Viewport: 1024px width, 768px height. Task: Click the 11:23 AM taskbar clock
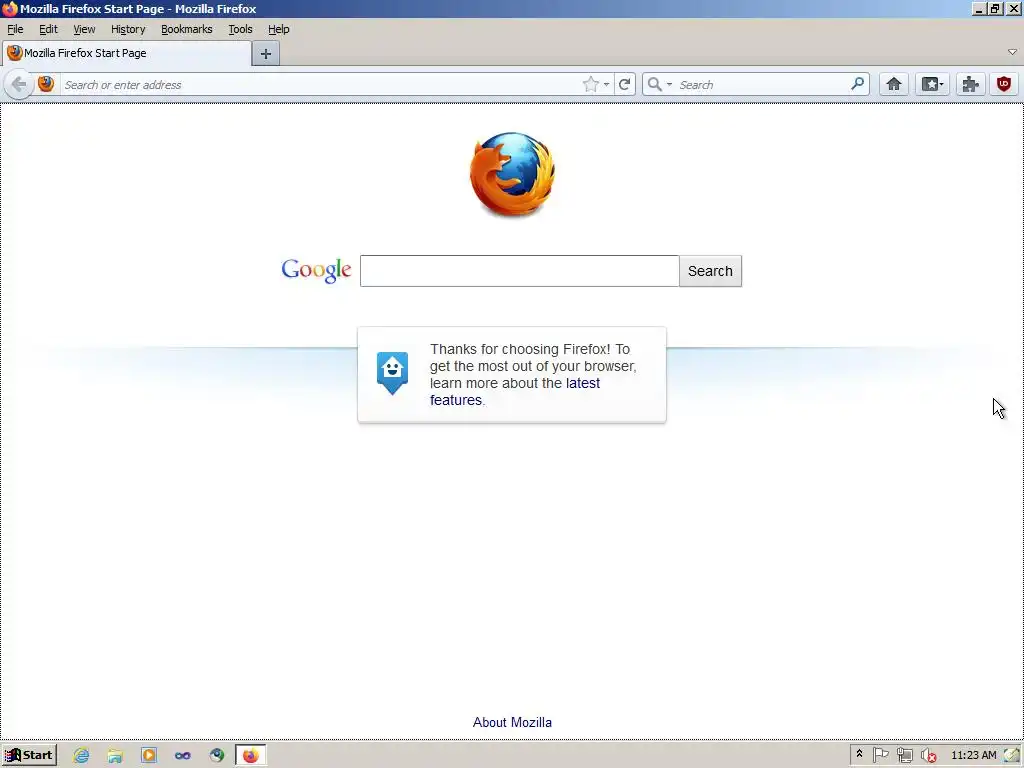pos(974,756)
